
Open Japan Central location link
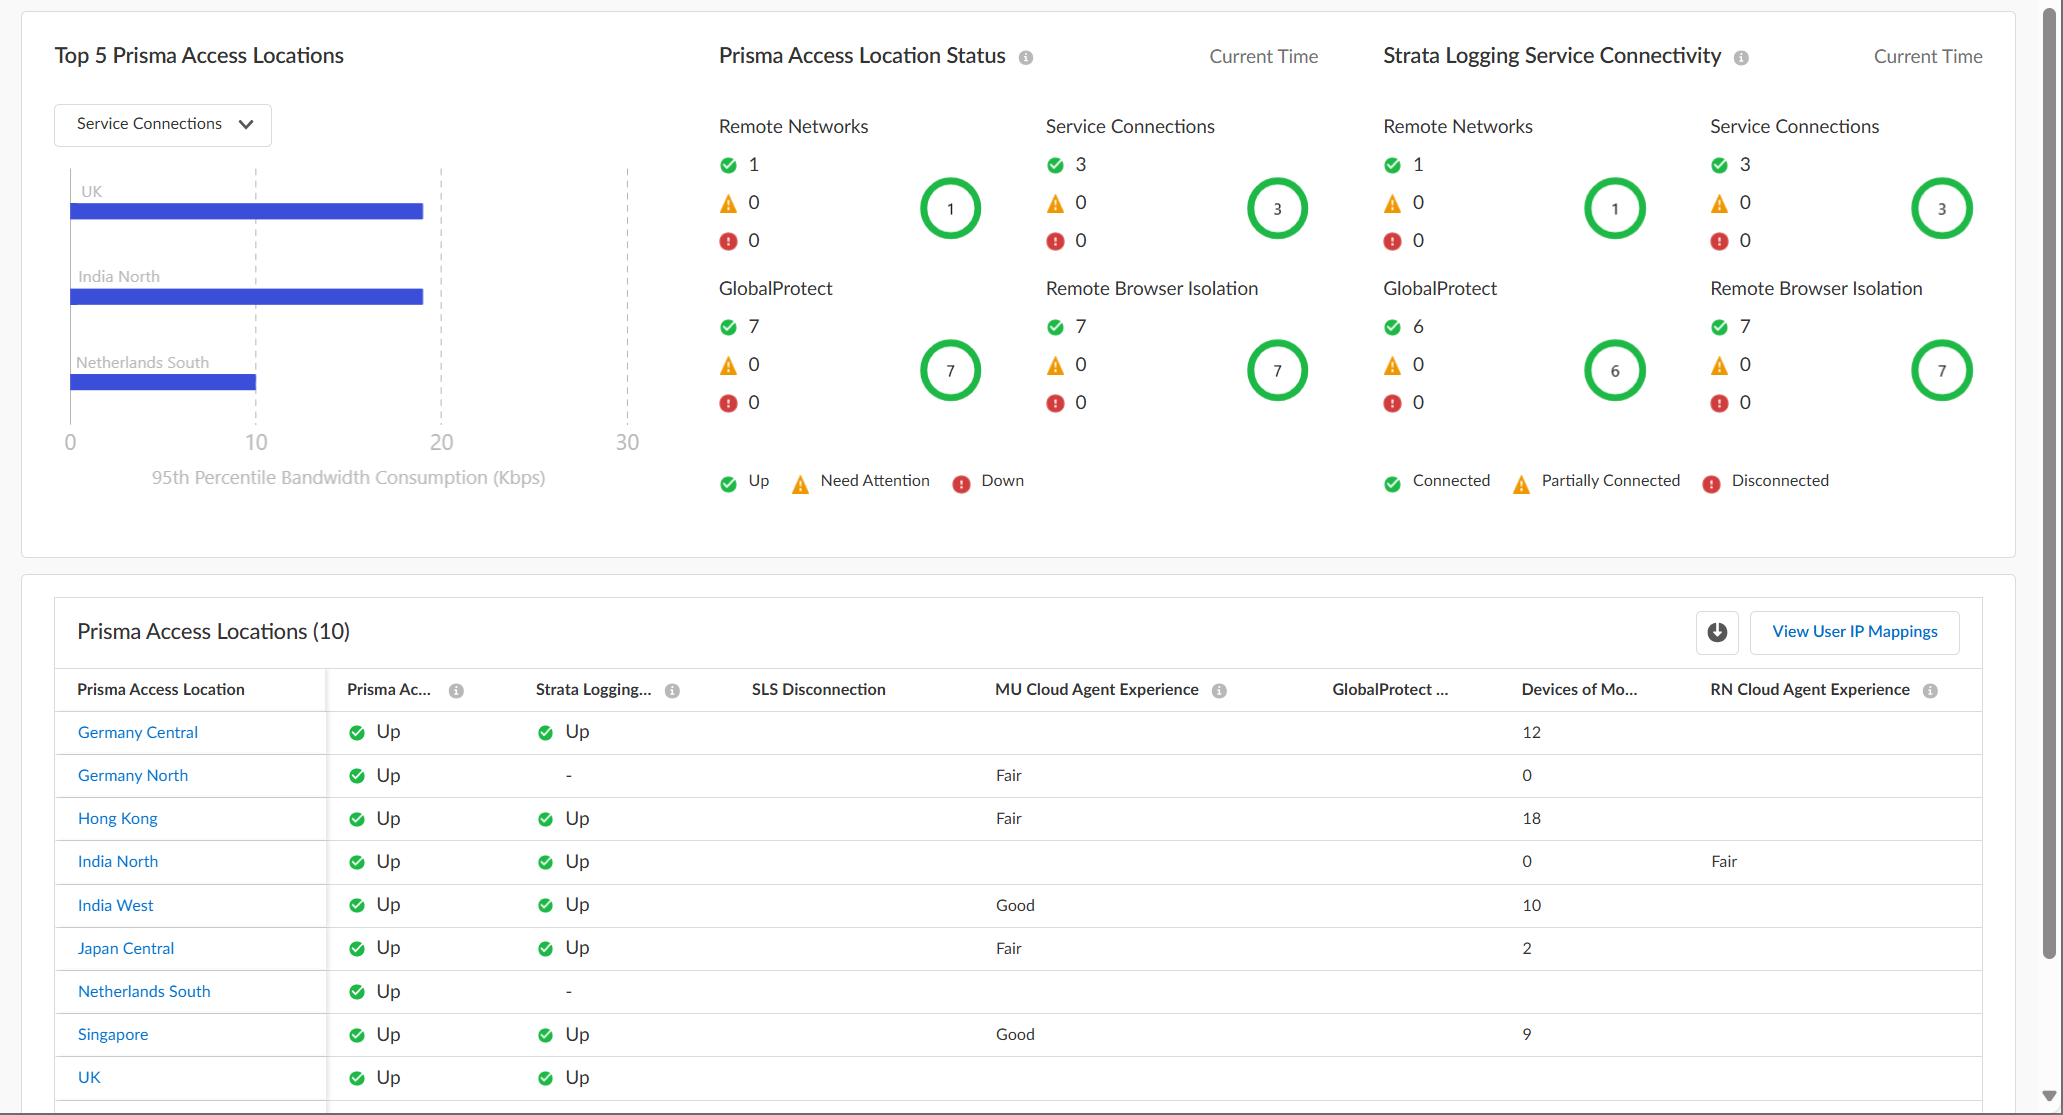[126, 948]
